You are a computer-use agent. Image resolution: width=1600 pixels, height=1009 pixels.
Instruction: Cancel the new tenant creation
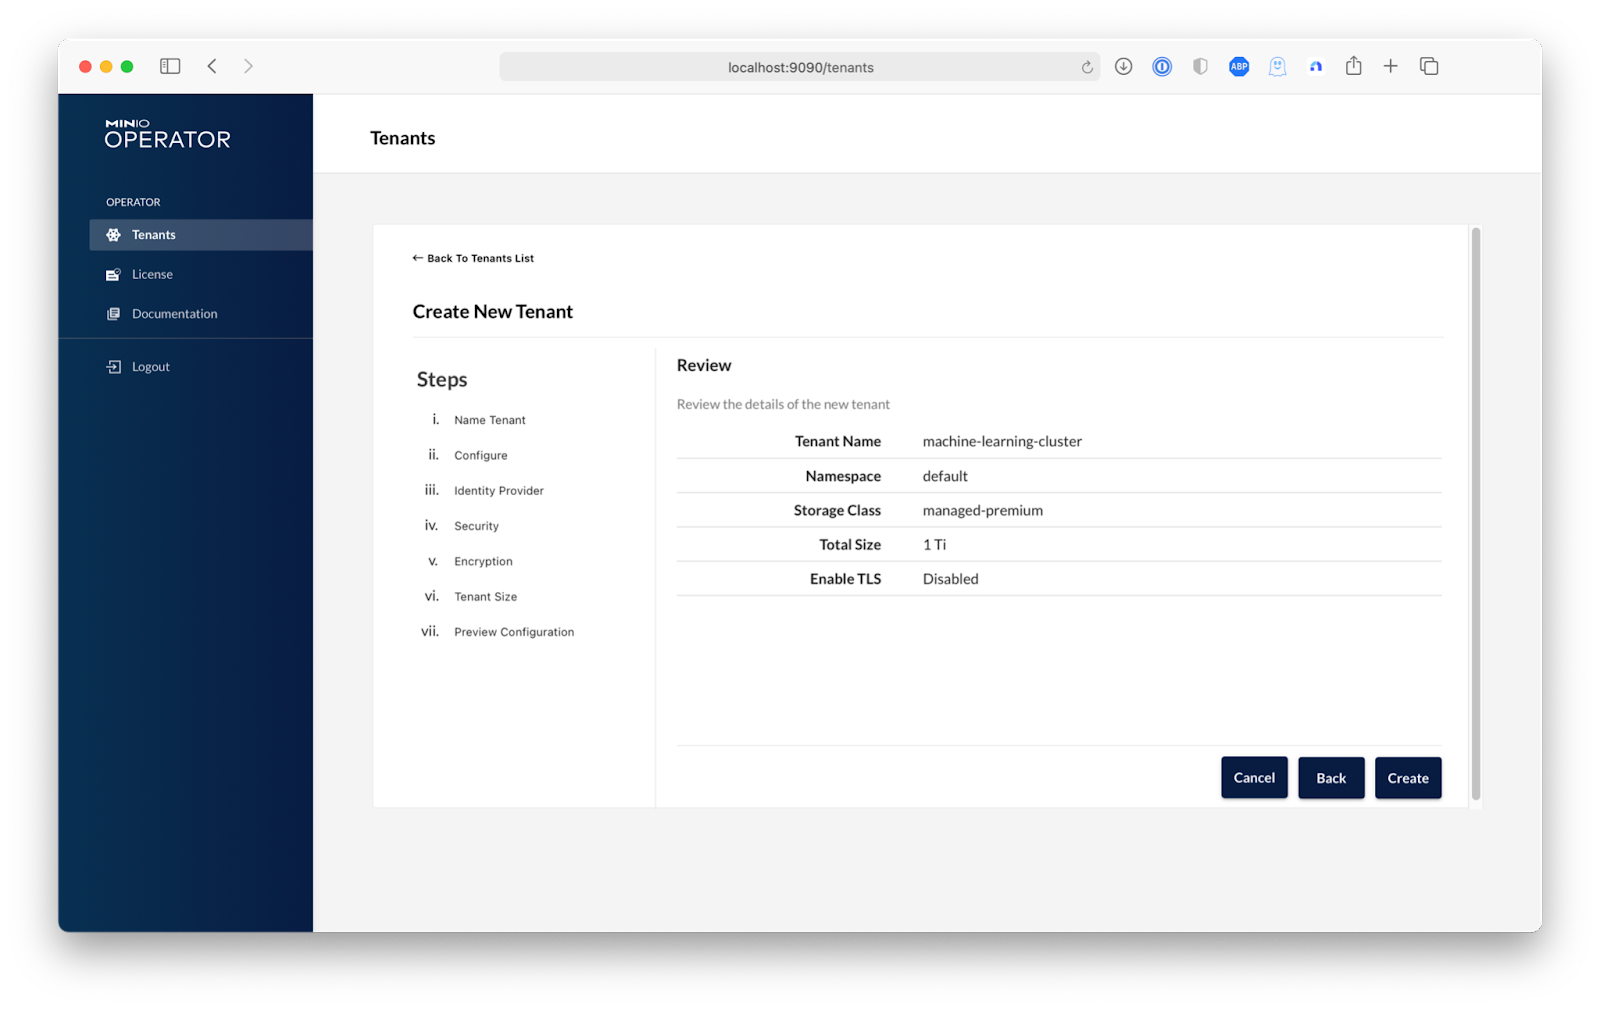1254,778
